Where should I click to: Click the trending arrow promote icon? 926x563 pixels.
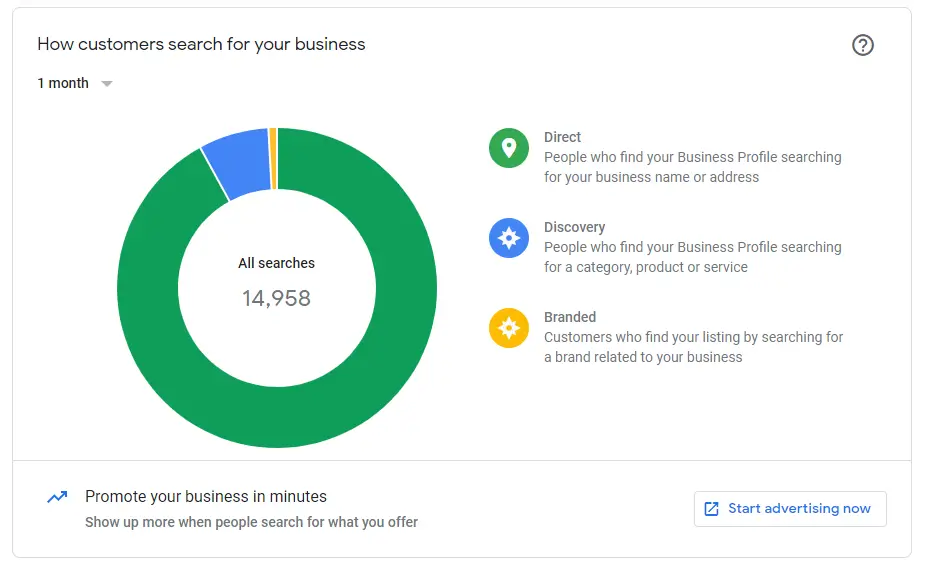pyautogui.click(x=57, y=497)
